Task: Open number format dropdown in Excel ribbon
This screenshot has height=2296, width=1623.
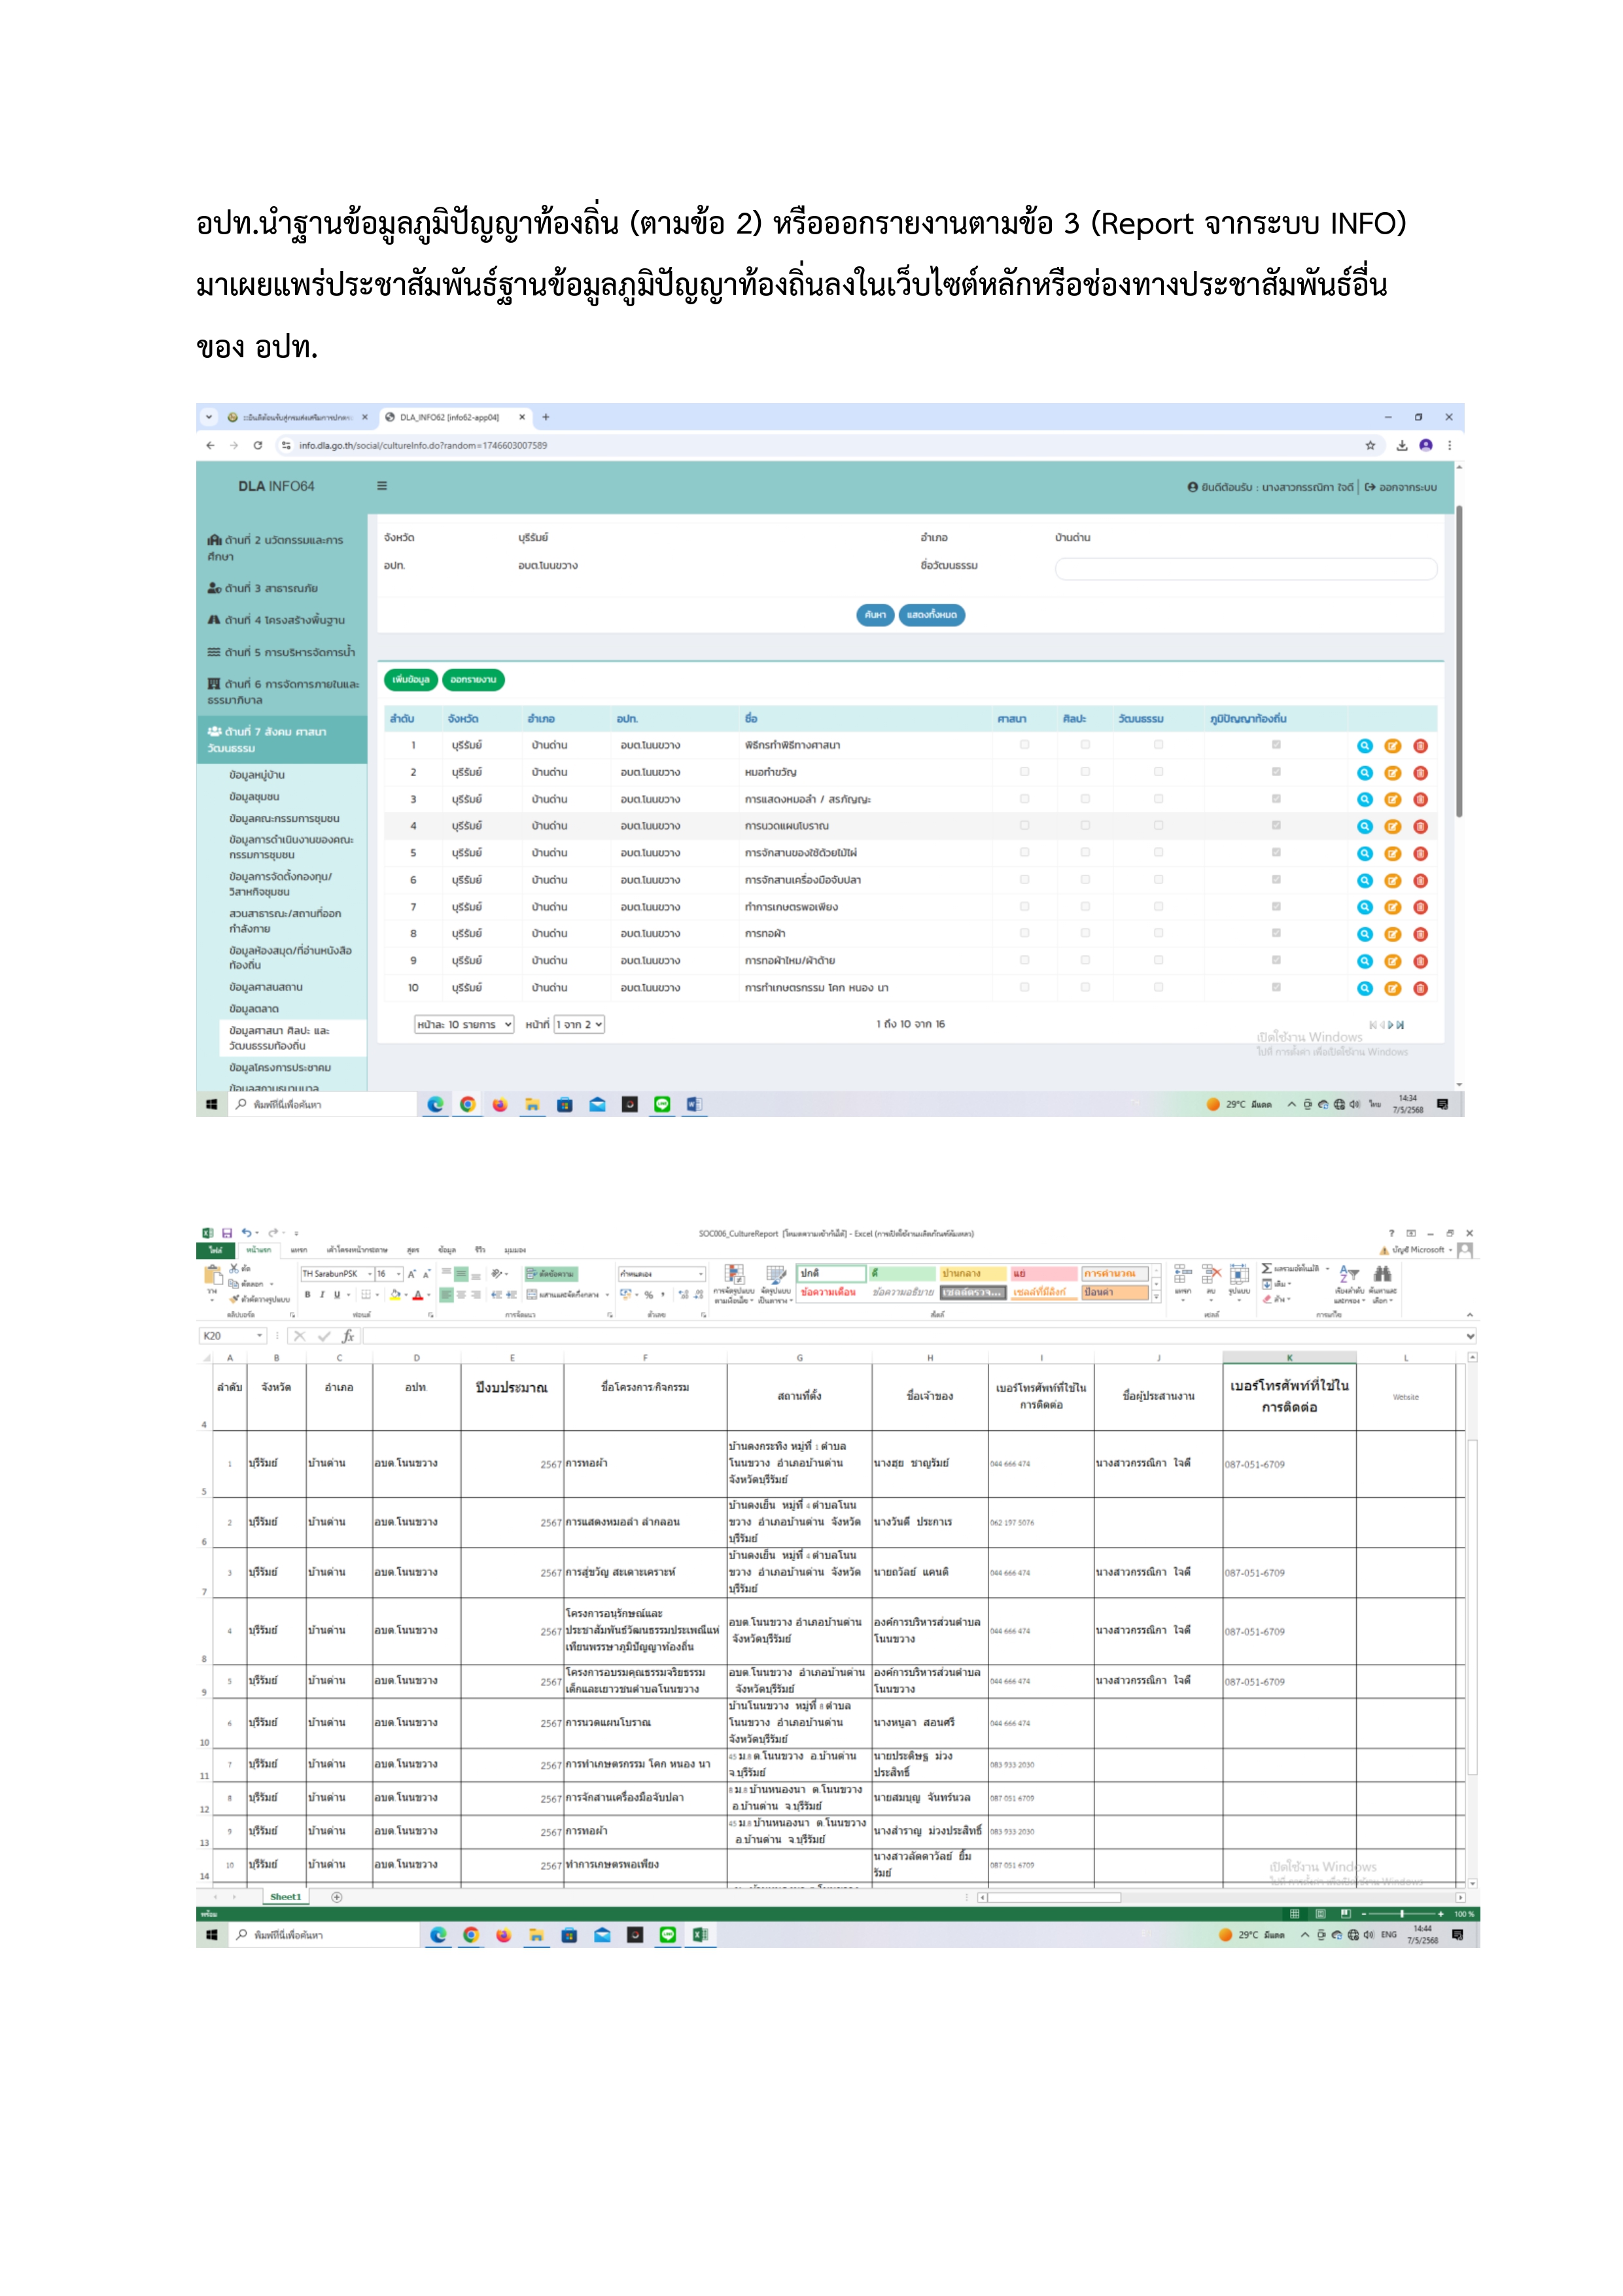Action: (701, 1274)
